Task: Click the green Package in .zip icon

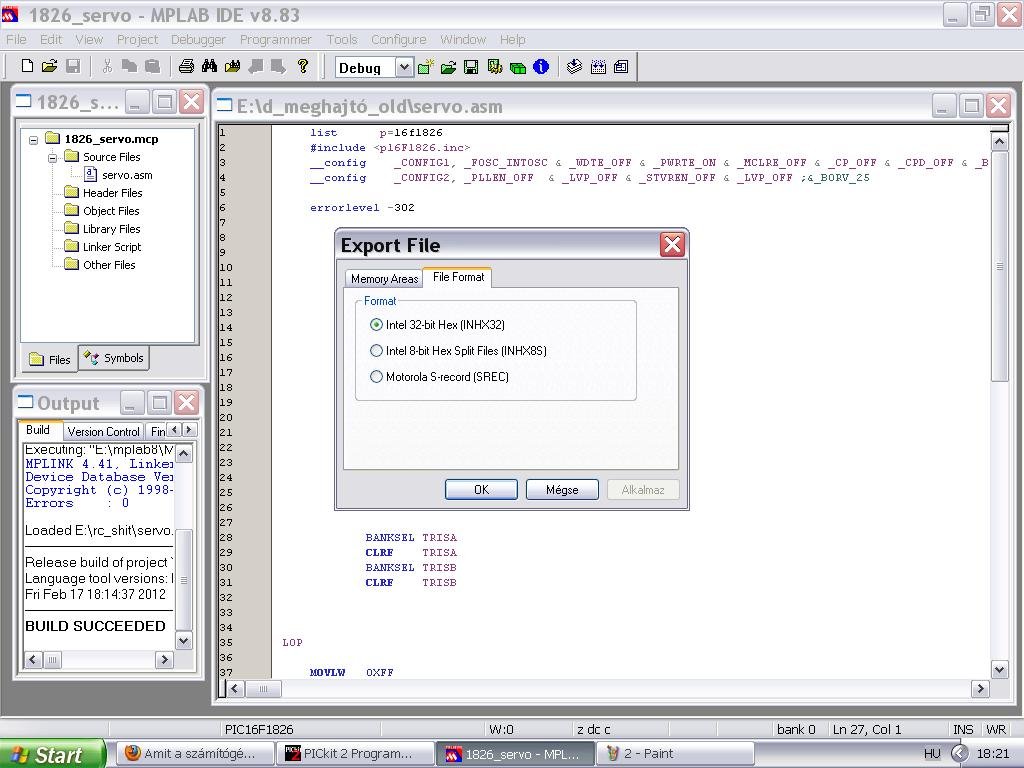Action: click(518, 67)
